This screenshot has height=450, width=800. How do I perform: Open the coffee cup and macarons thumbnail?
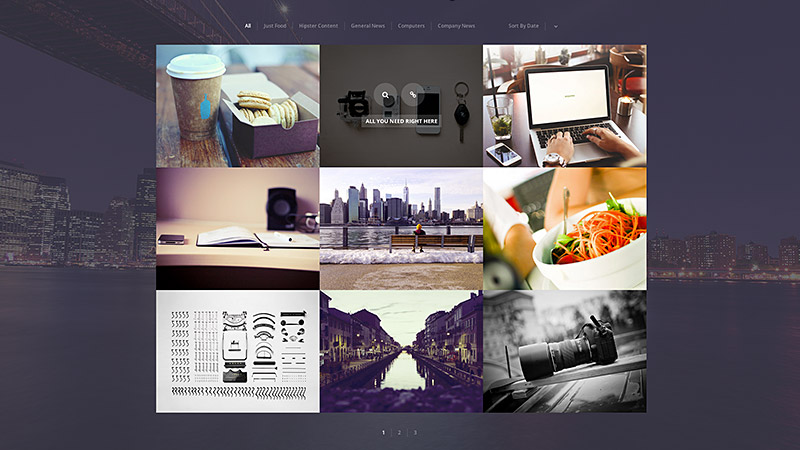(237, 106)
